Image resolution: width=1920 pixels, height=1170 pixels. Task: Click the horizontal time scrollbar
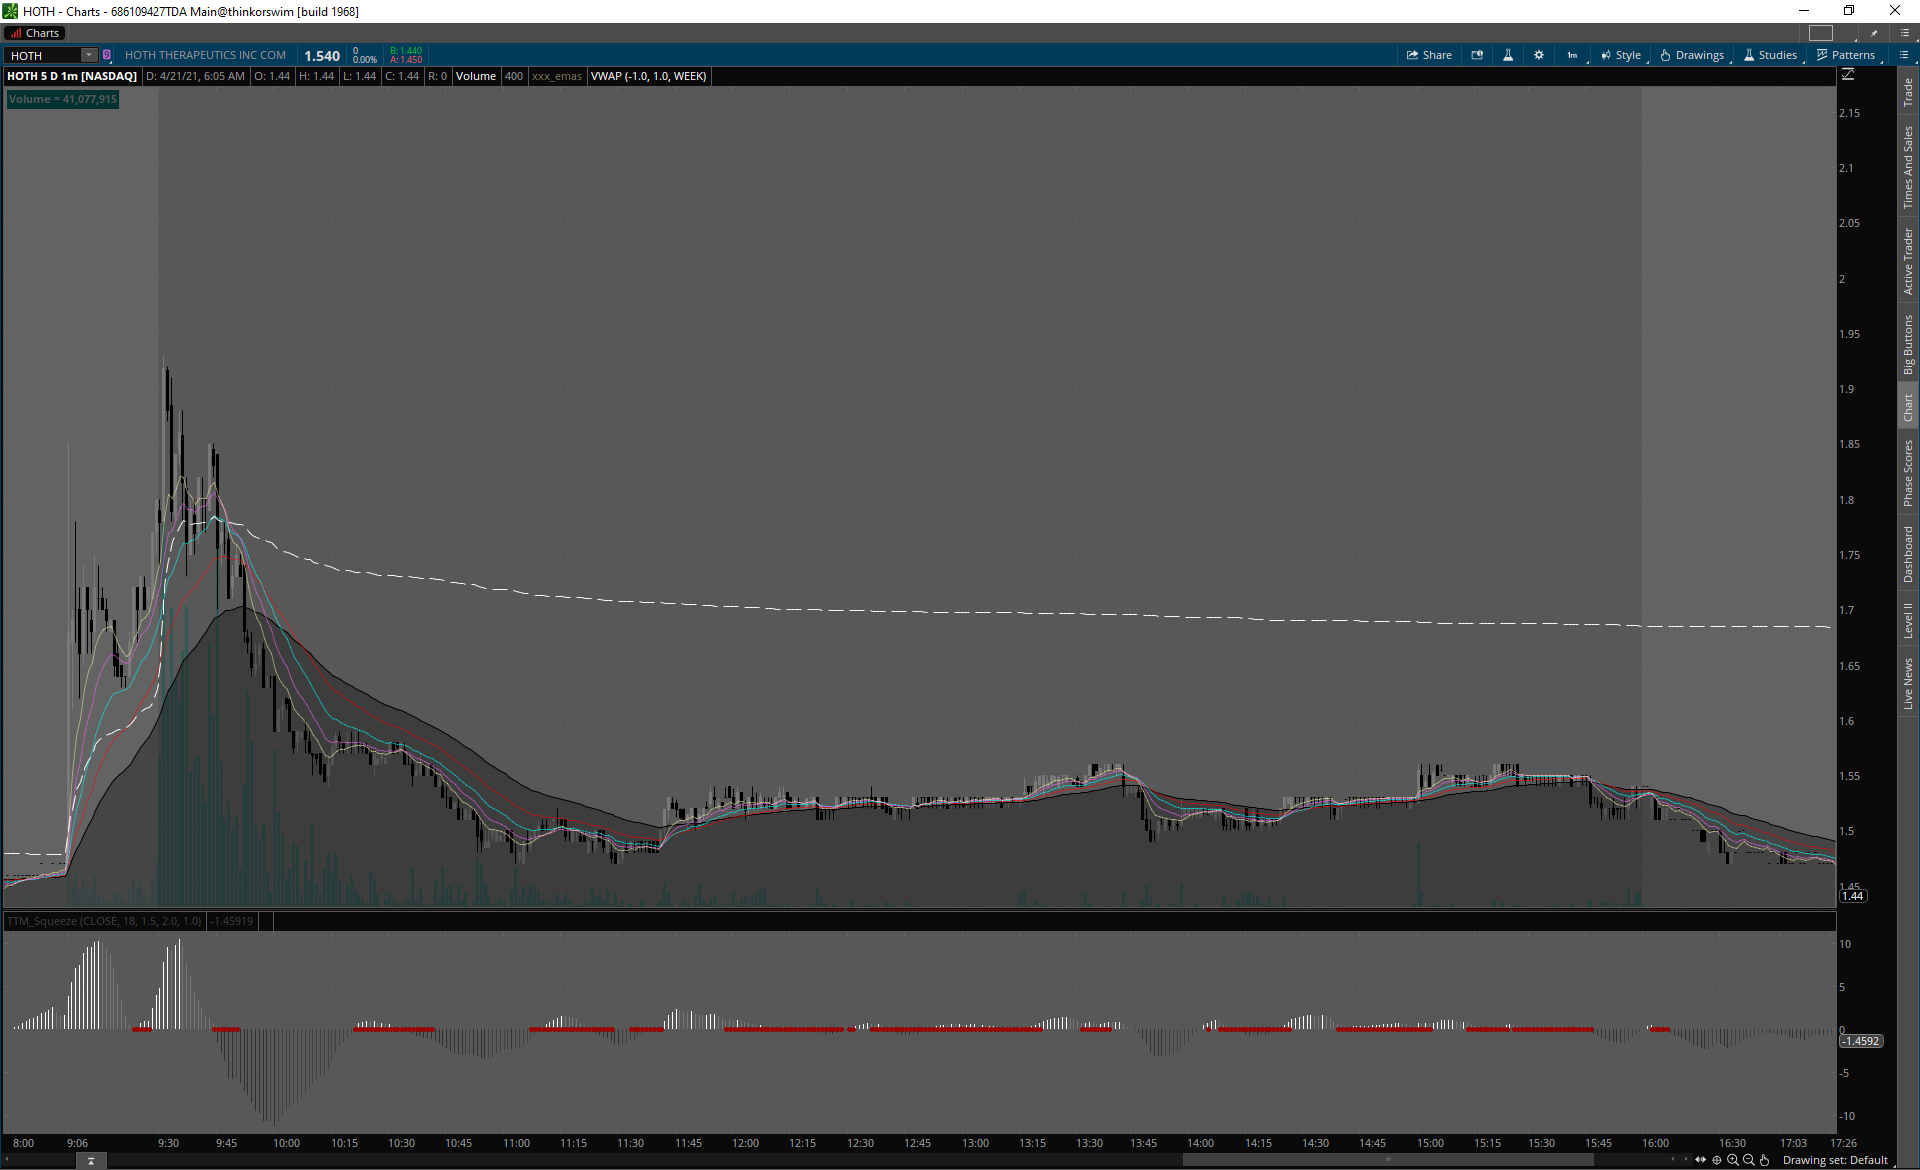point(1387,1160)
